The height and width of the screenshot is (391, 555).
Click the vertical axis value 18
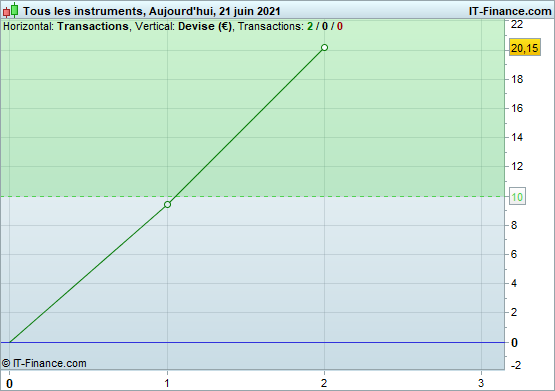point(517,79)
